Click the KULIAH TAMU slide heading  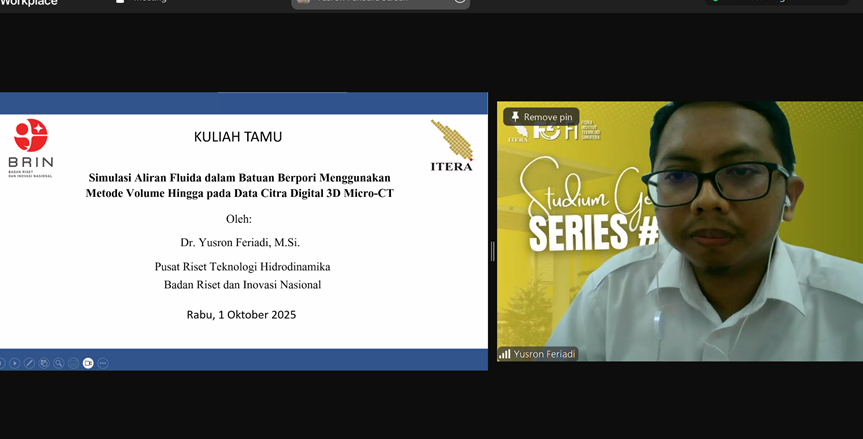coord(238,137)
